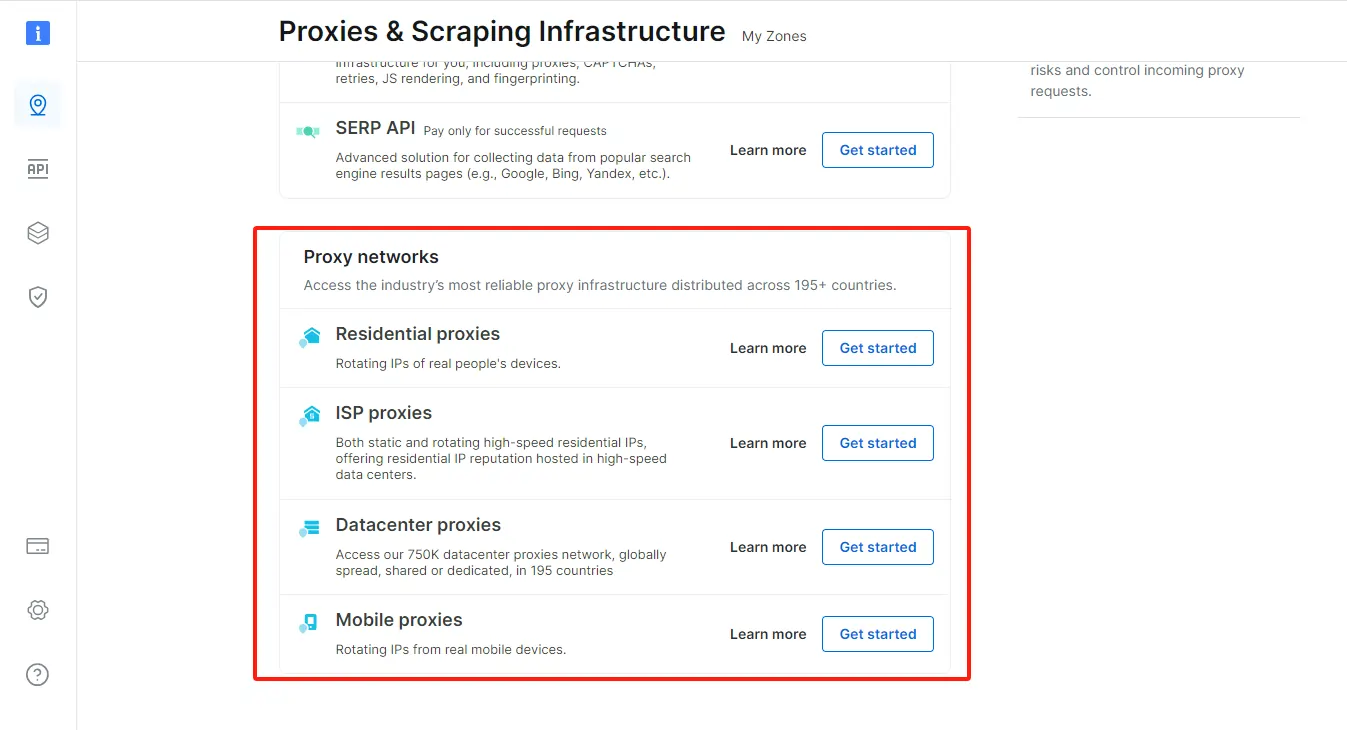The width and height of the screenshot is (1347, 730).
Task: Click Learn more for Mobile proxies
Action: coord(767,634)
